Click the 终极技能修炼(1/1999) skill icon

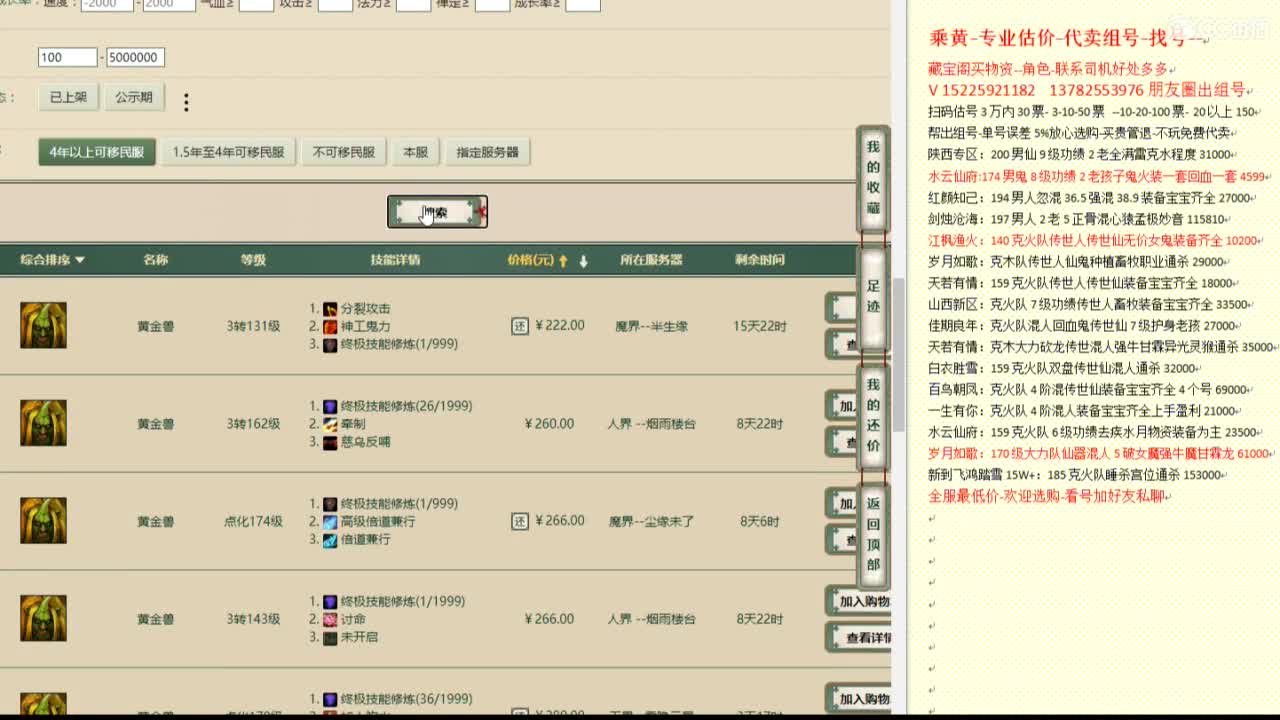(x=330, y=602)
